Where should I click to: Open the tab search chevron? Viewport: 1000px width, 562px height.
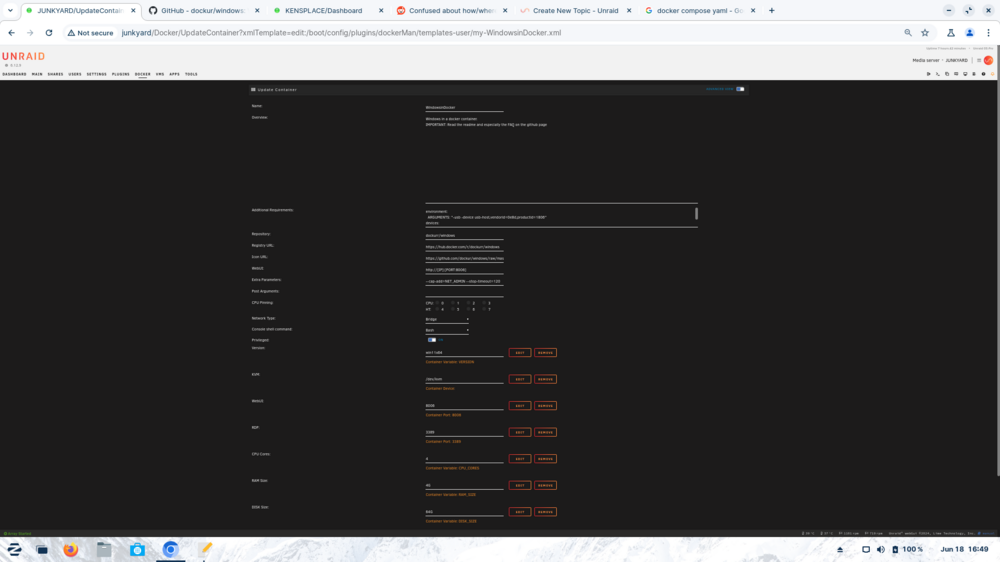(10, 10)
